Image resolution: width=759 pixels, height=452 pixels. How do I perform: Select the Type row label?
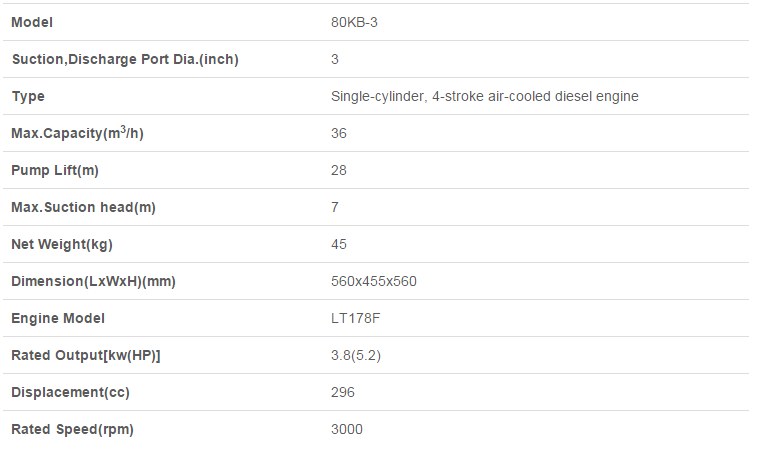pos(28,96)
